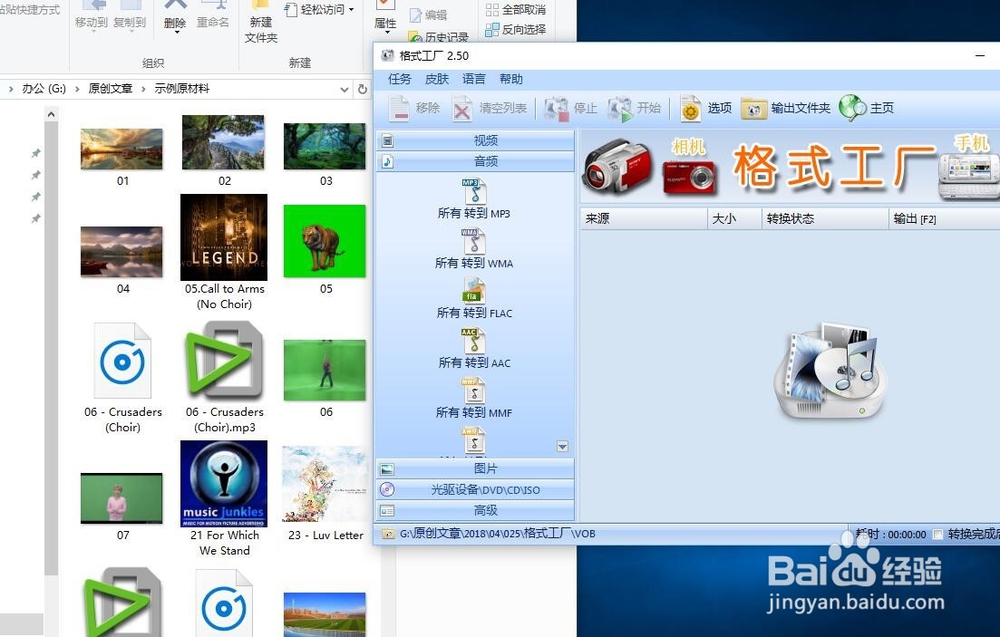The image size is (1000, 637).
Task: Select 05.Call to Arms (No Choir) file
Action: [x=224, y=237]
